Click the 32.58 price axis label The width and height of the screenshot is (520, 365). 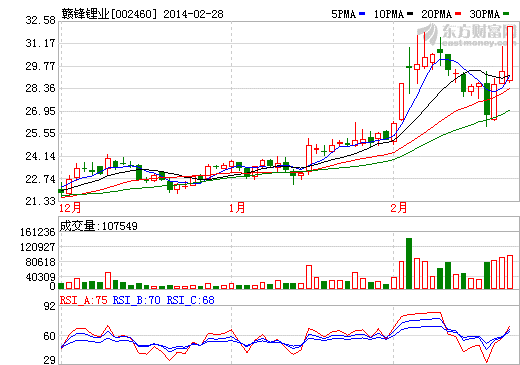click(40, 20)
